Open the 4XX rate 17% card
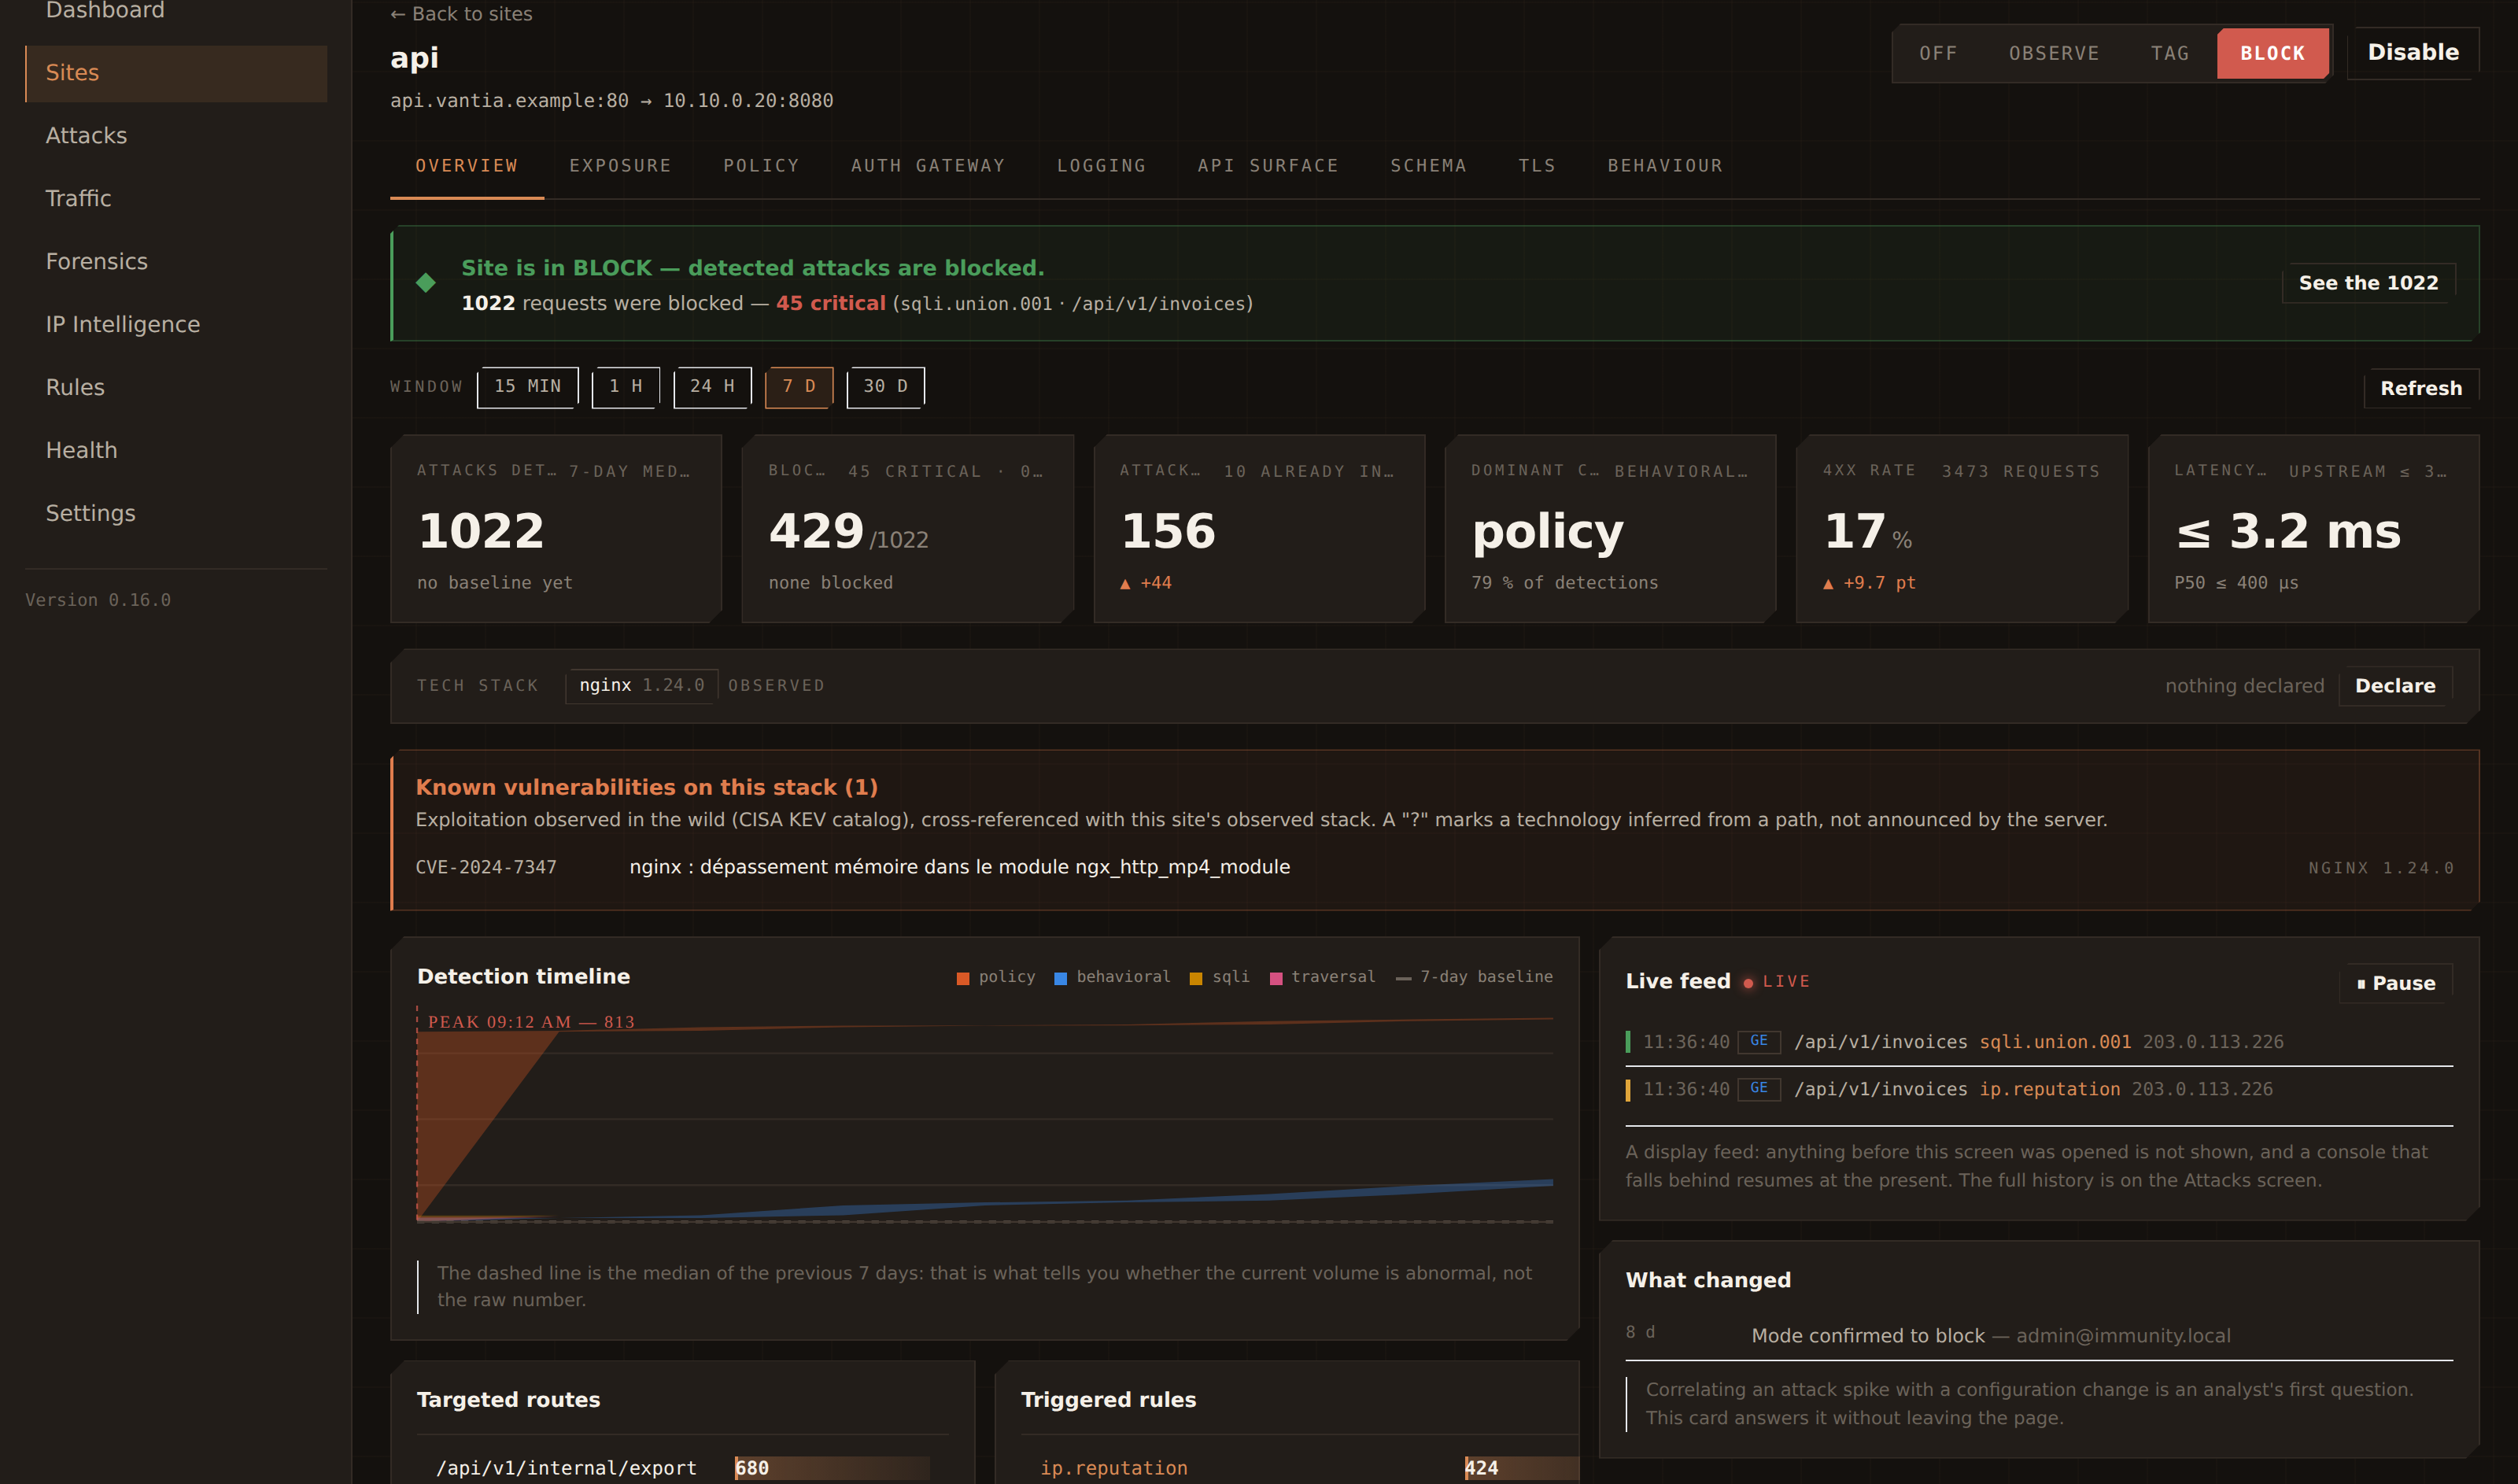Screen dimensions: 2518x1484 (x=1962, y=528)
